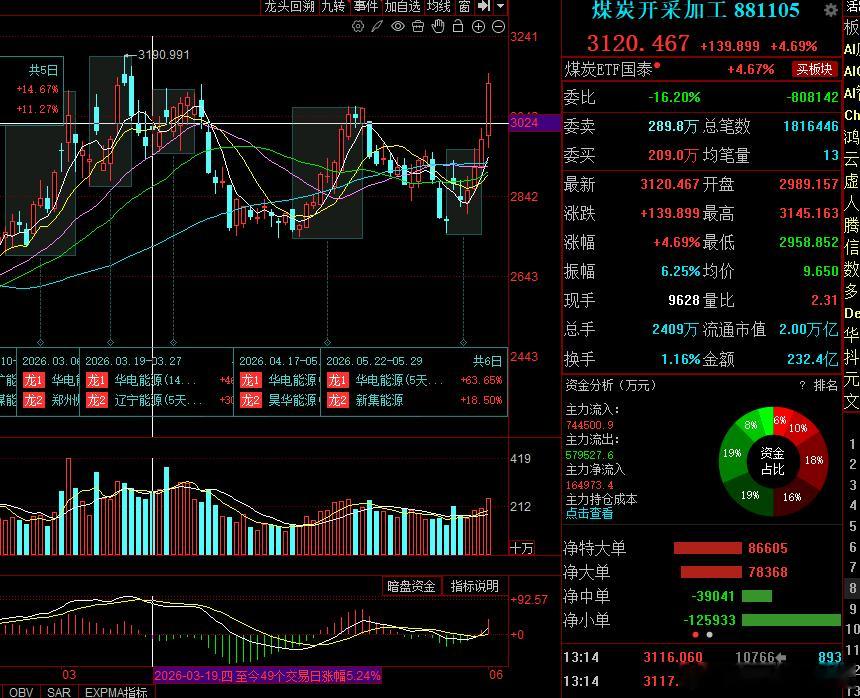The width and height of the screenshot is (860, 698).
Task: Click the 金额 232.4亿 value
Action: 813,359
